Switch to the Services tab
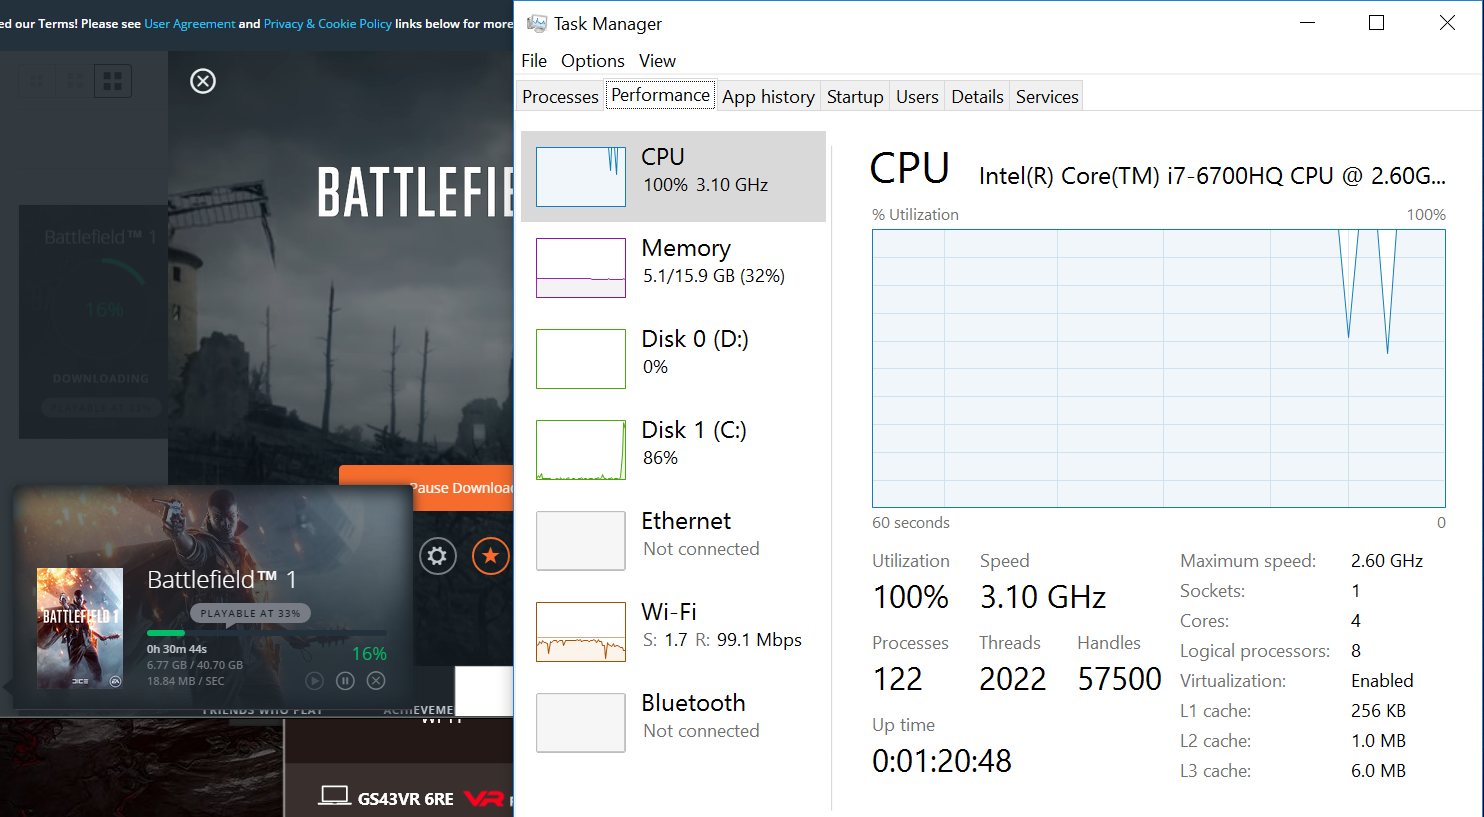The width and height of the screenshot is (1484, 817). click(x=1047, y=96)
